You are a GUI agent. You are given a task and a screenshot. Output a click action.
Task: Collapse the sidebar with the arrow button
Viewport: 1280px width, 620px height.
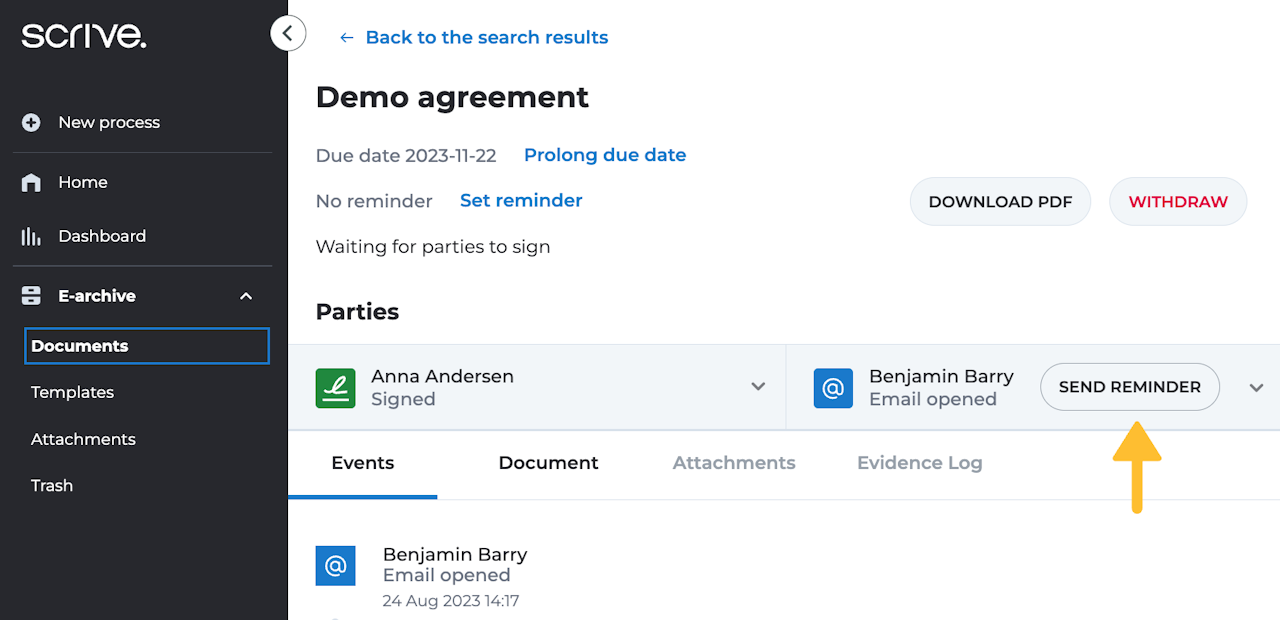(x=287, y=34)
